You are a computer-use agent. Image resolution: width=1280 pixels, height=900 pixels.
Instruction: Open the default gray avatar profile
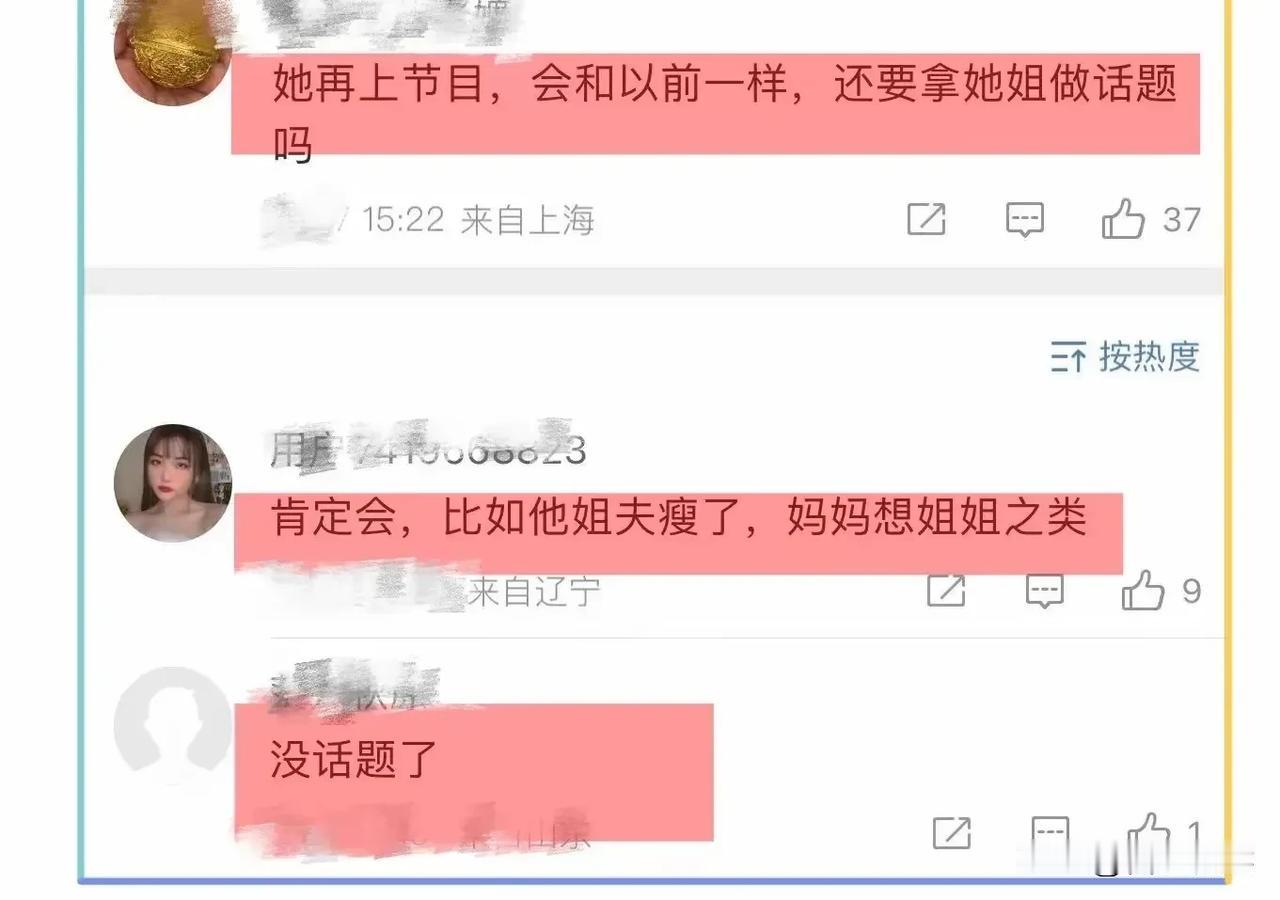pos(172,725)
